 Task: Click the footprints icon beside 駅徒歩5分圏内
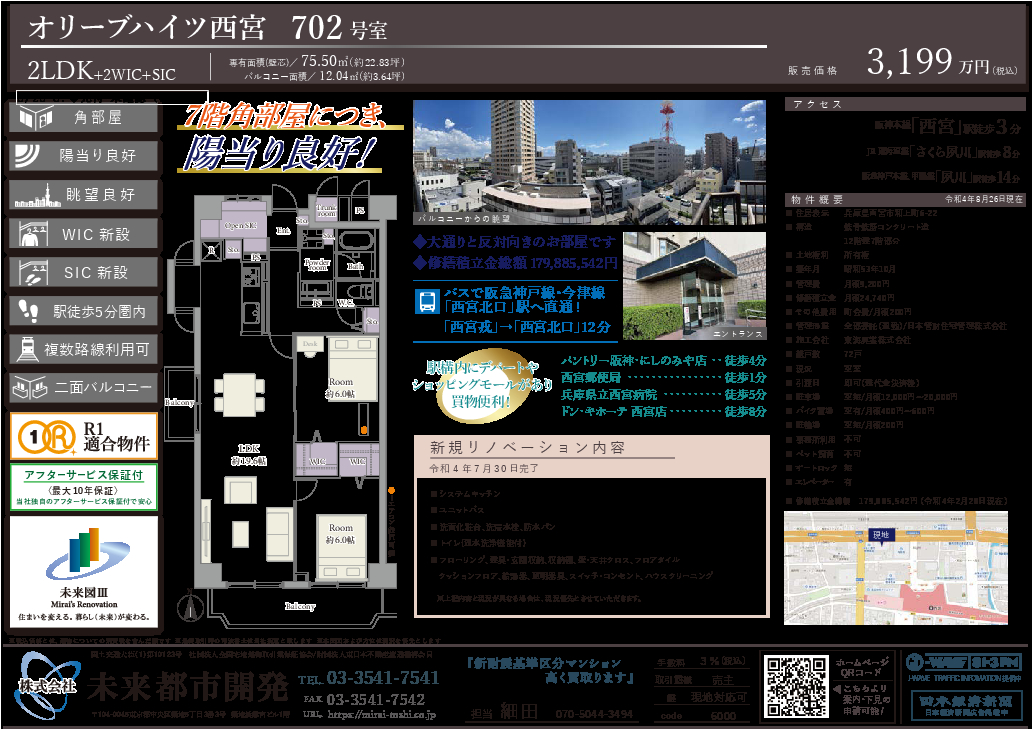32,311
